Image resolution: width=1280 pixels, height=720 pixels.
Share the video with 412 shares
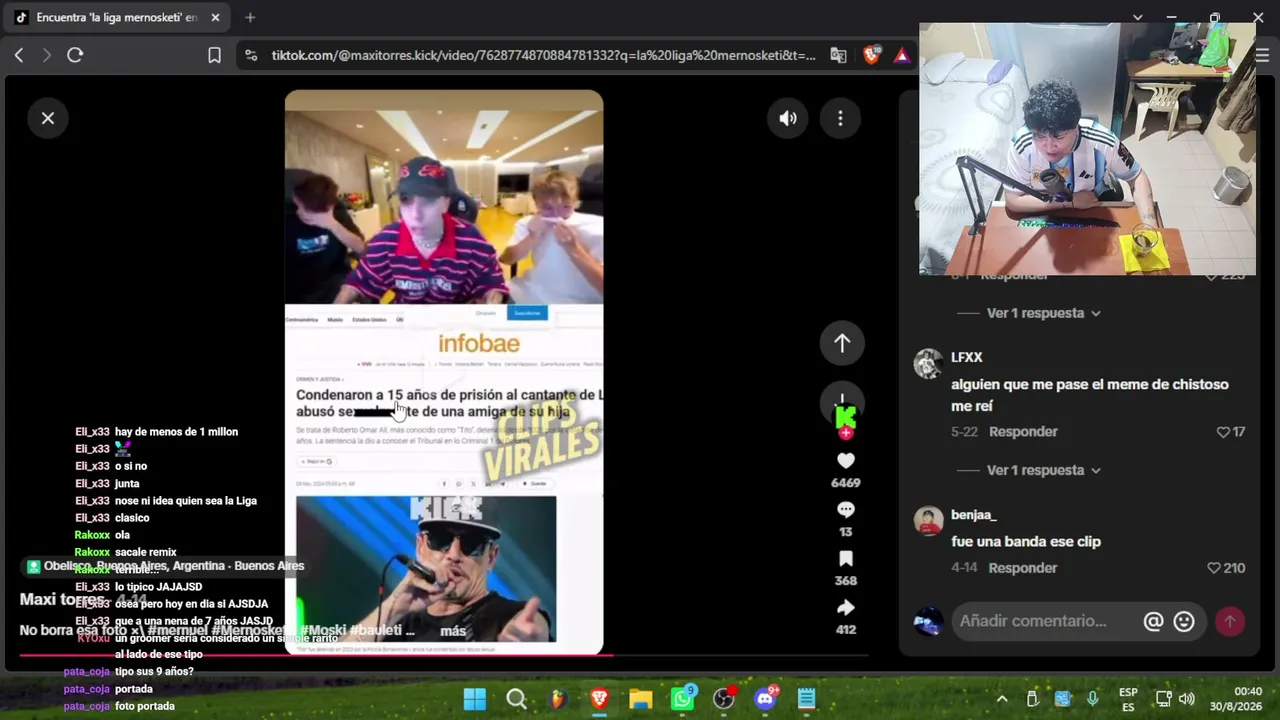(x=846, y=608)
